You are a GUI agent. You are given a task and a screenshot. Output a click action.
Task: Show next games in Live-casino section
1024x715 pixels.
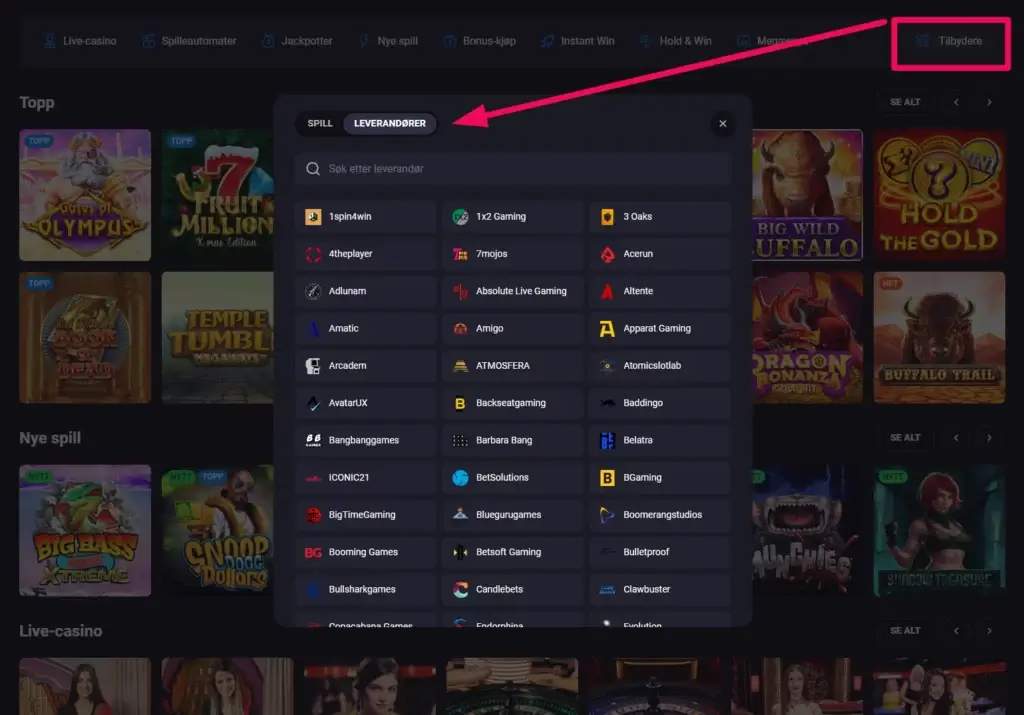click(x=989, y=630)
